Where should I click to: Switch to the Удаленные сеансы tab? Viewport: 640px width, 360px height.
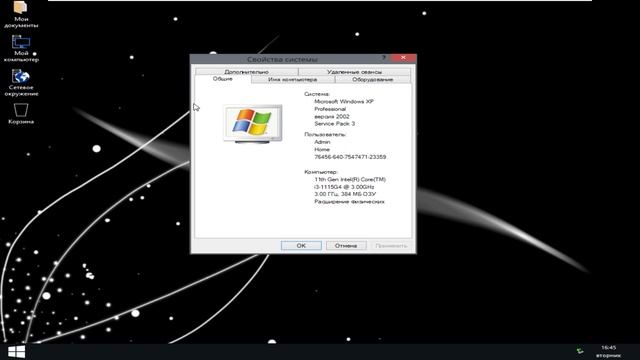[354, 72]
